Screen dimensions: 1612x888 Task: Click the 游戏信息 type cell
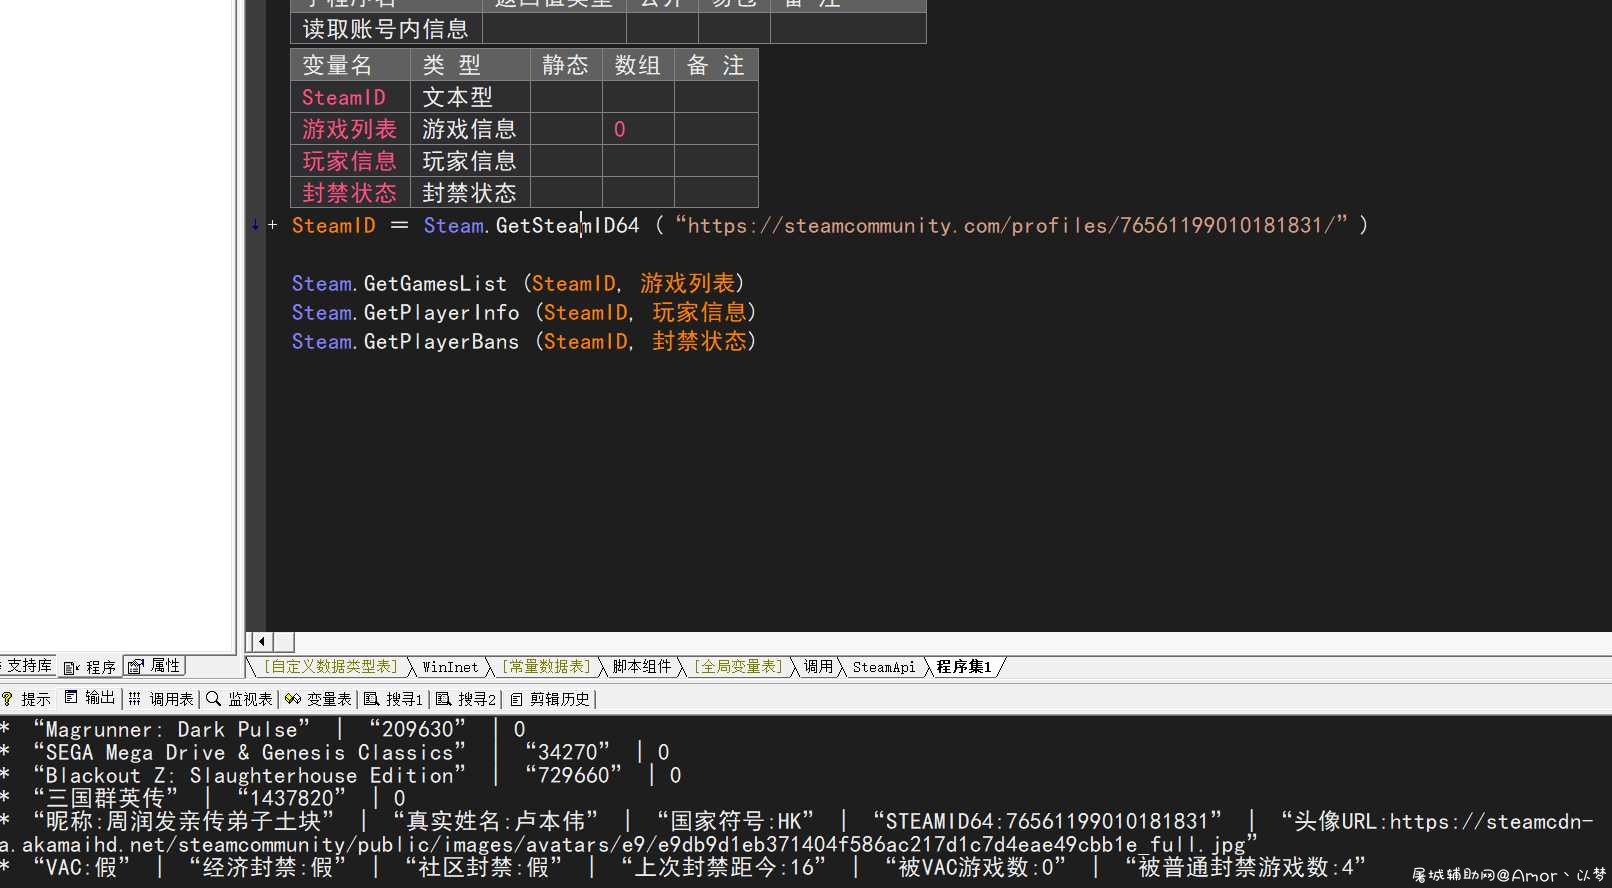(470, 129)
